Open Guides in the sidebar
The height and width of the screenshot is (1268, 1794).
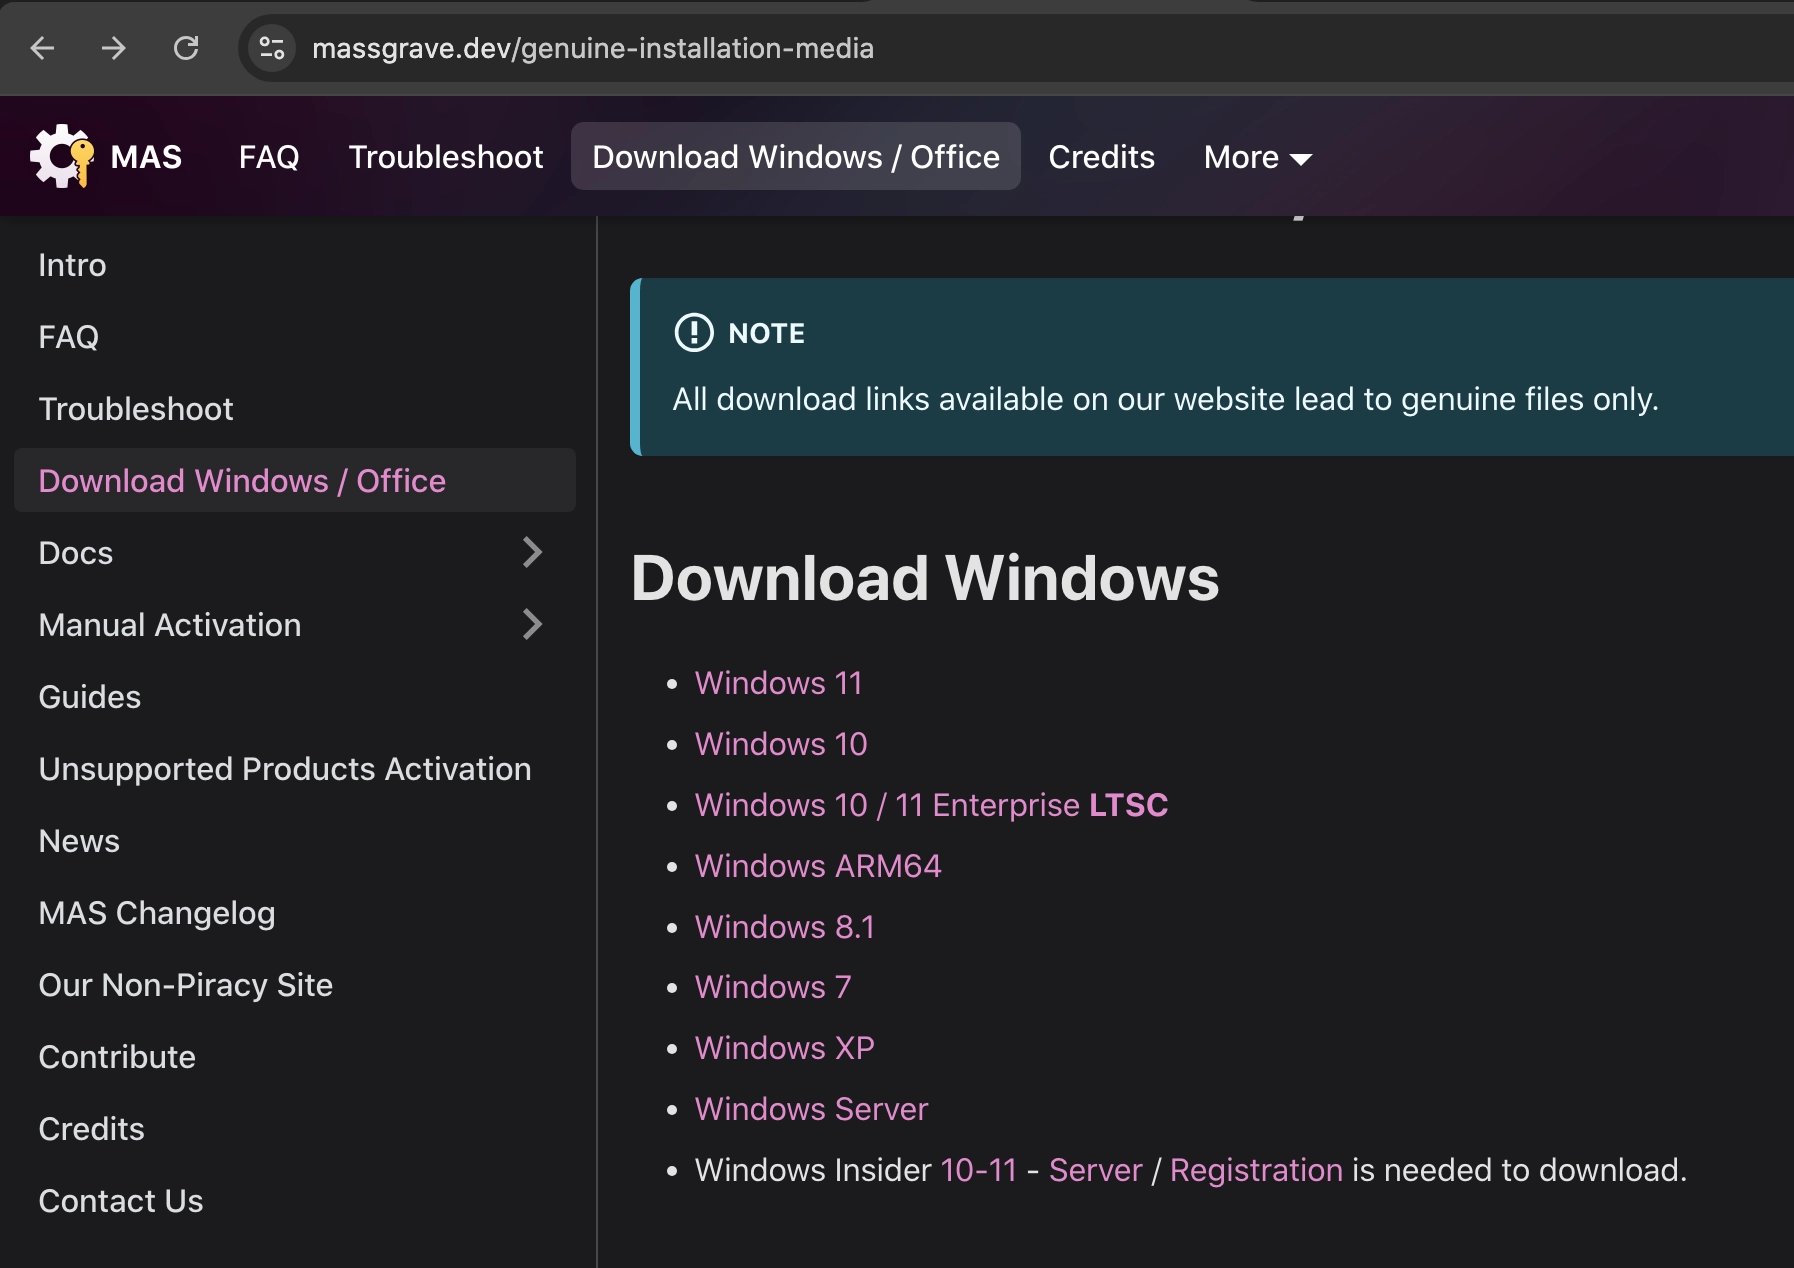(x=295, y=697)
